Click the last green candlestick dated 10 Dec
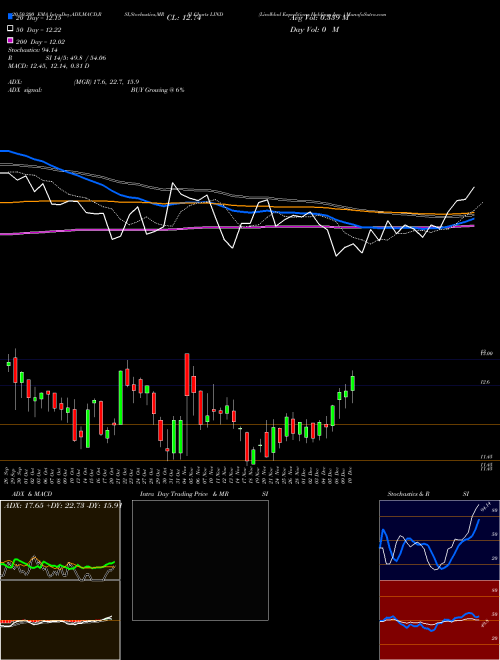500x660 pixels. coord(352,383)
